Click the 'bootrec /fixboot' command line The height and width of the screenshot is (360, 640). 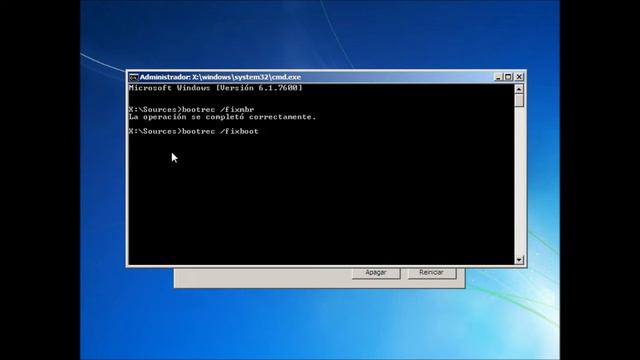pos(193,131)
